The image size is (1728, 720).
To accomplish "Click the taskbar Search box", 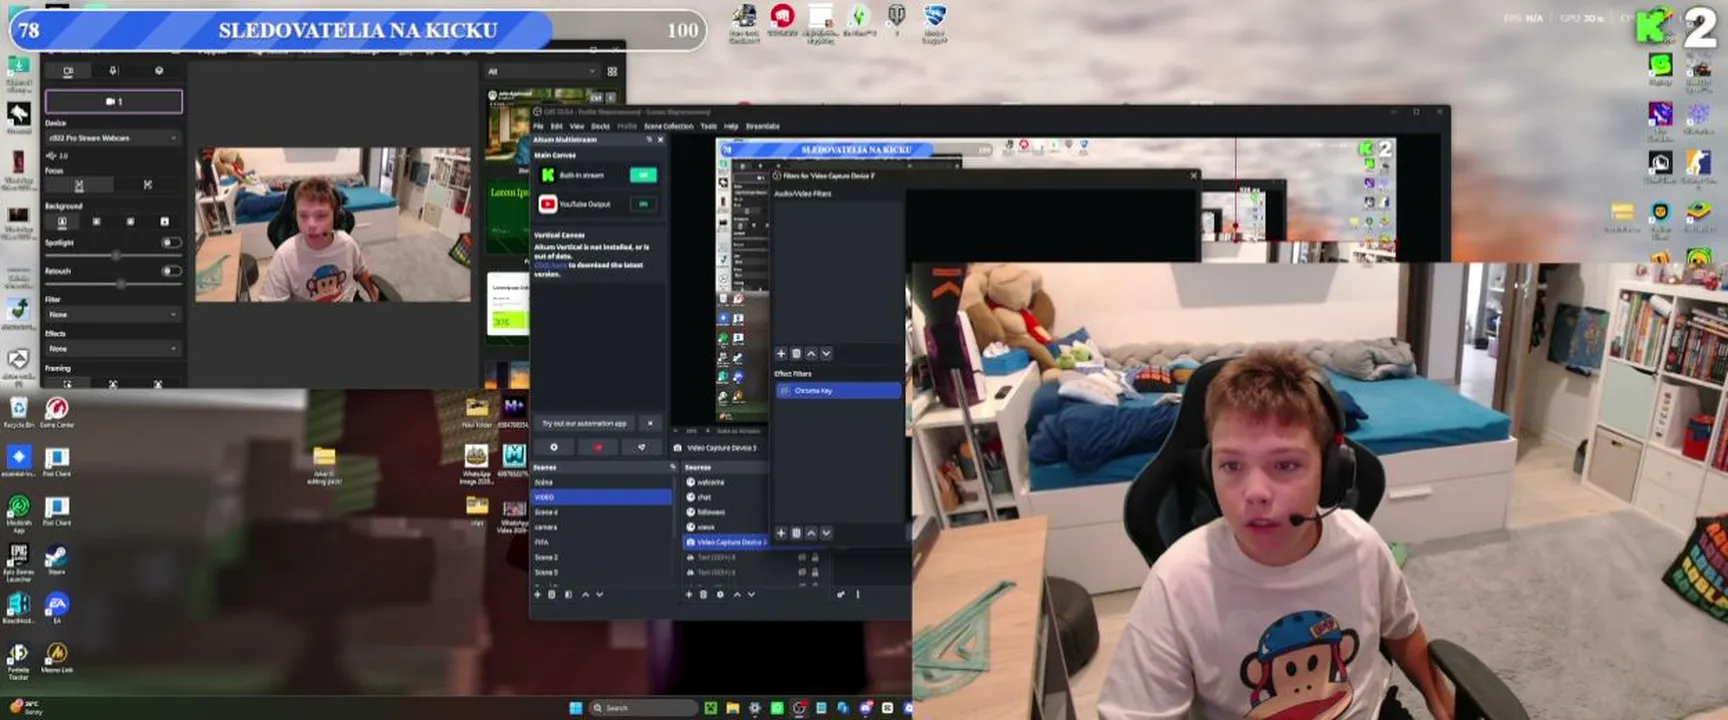I will point(642,708).
